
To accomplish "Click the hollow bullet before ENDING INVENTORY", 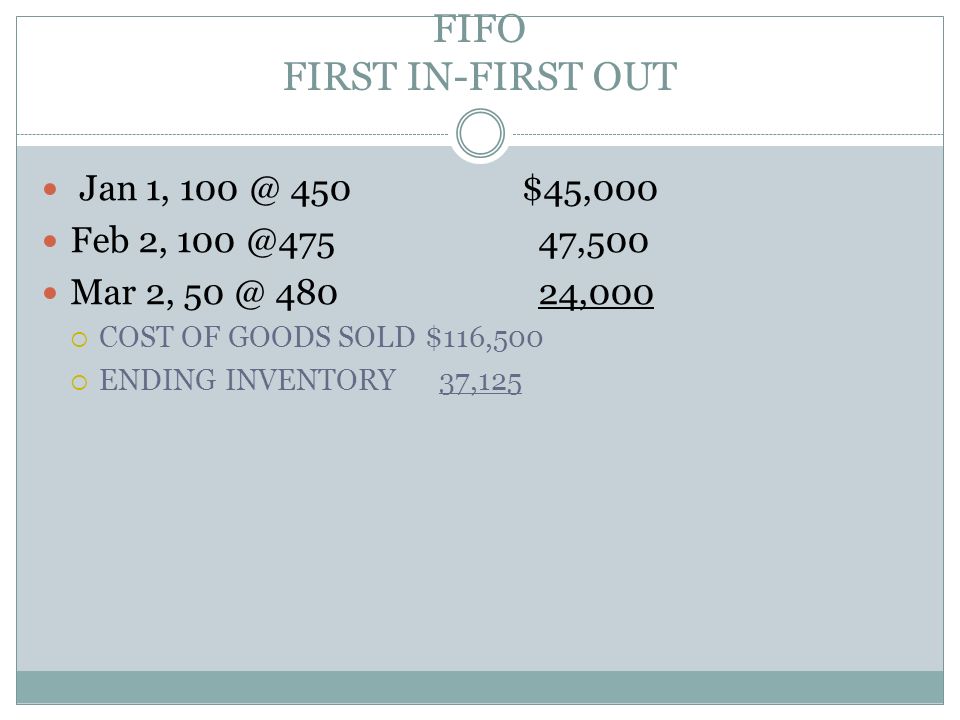I will click(x=80, y=383).
